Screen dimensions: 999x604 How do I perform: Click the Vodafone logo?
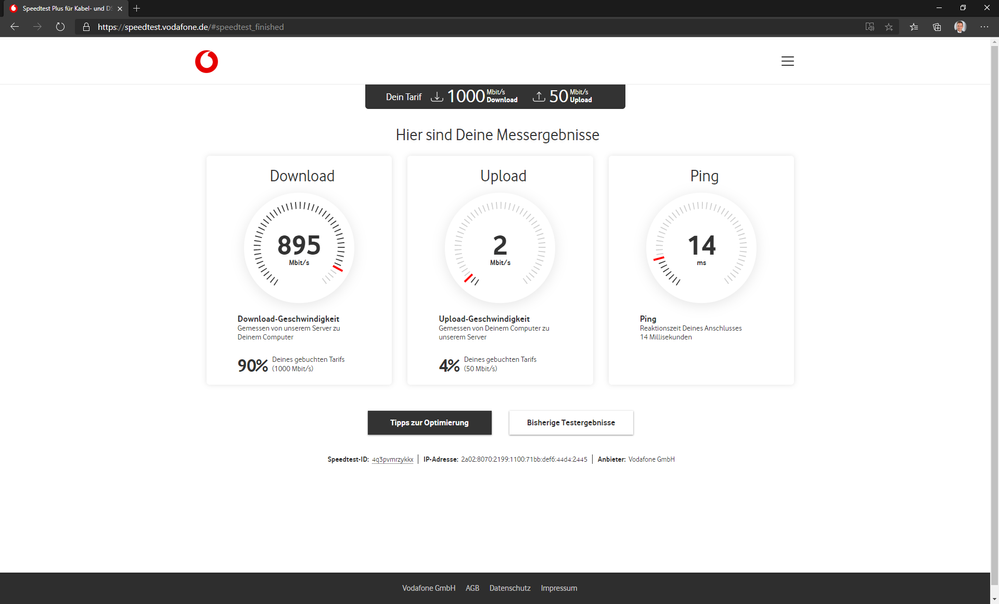pos(206,60)
